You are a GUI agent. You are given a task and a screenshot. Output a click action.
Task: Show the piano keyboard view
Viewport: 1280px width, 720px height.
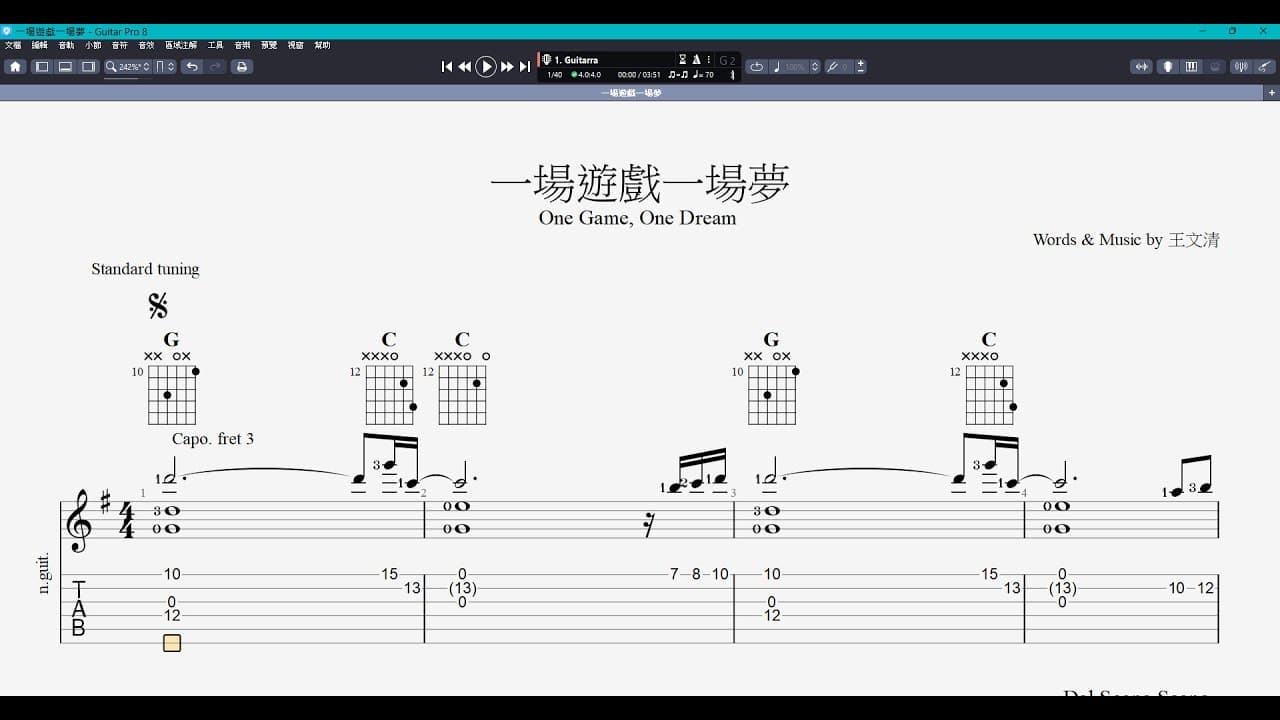(1191, 67)
